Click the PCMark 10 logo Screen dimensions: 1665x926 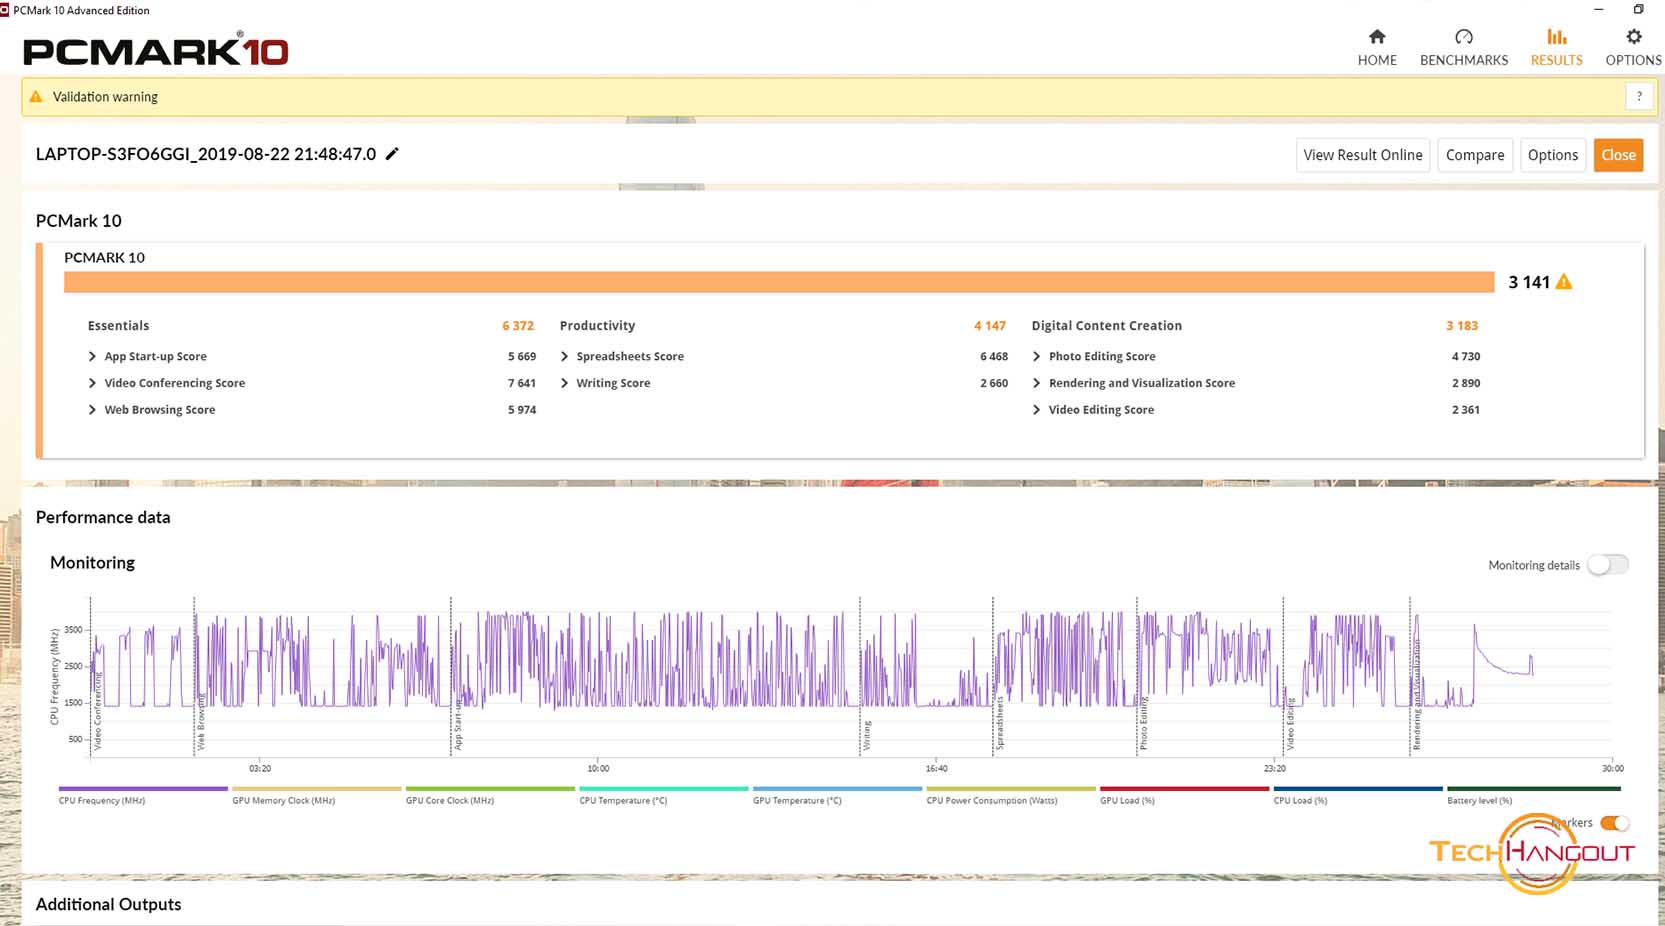pyautogui.click(x=156, y=50)
